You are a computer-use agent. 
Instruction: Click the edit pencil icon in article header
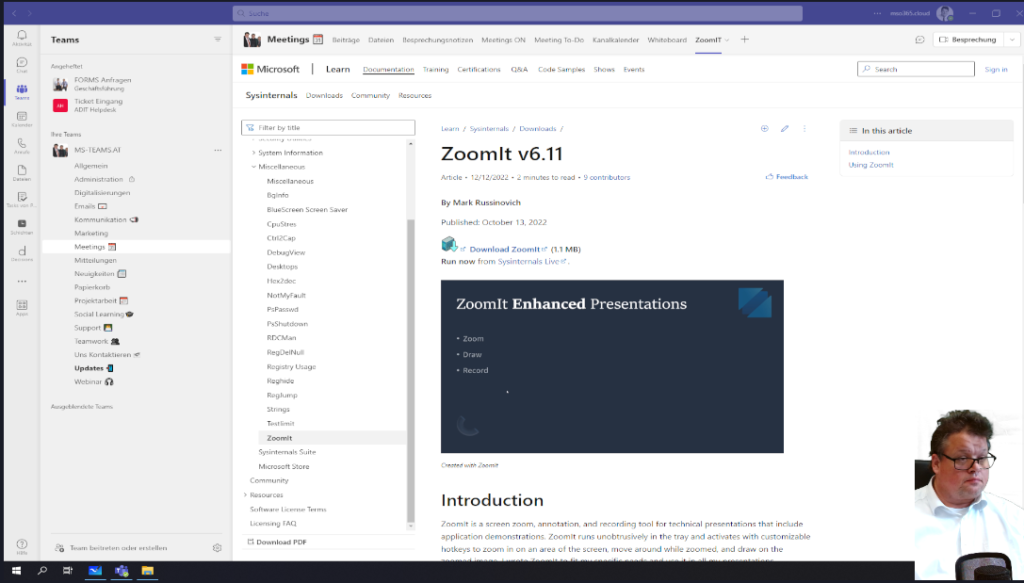pos(784,129)
